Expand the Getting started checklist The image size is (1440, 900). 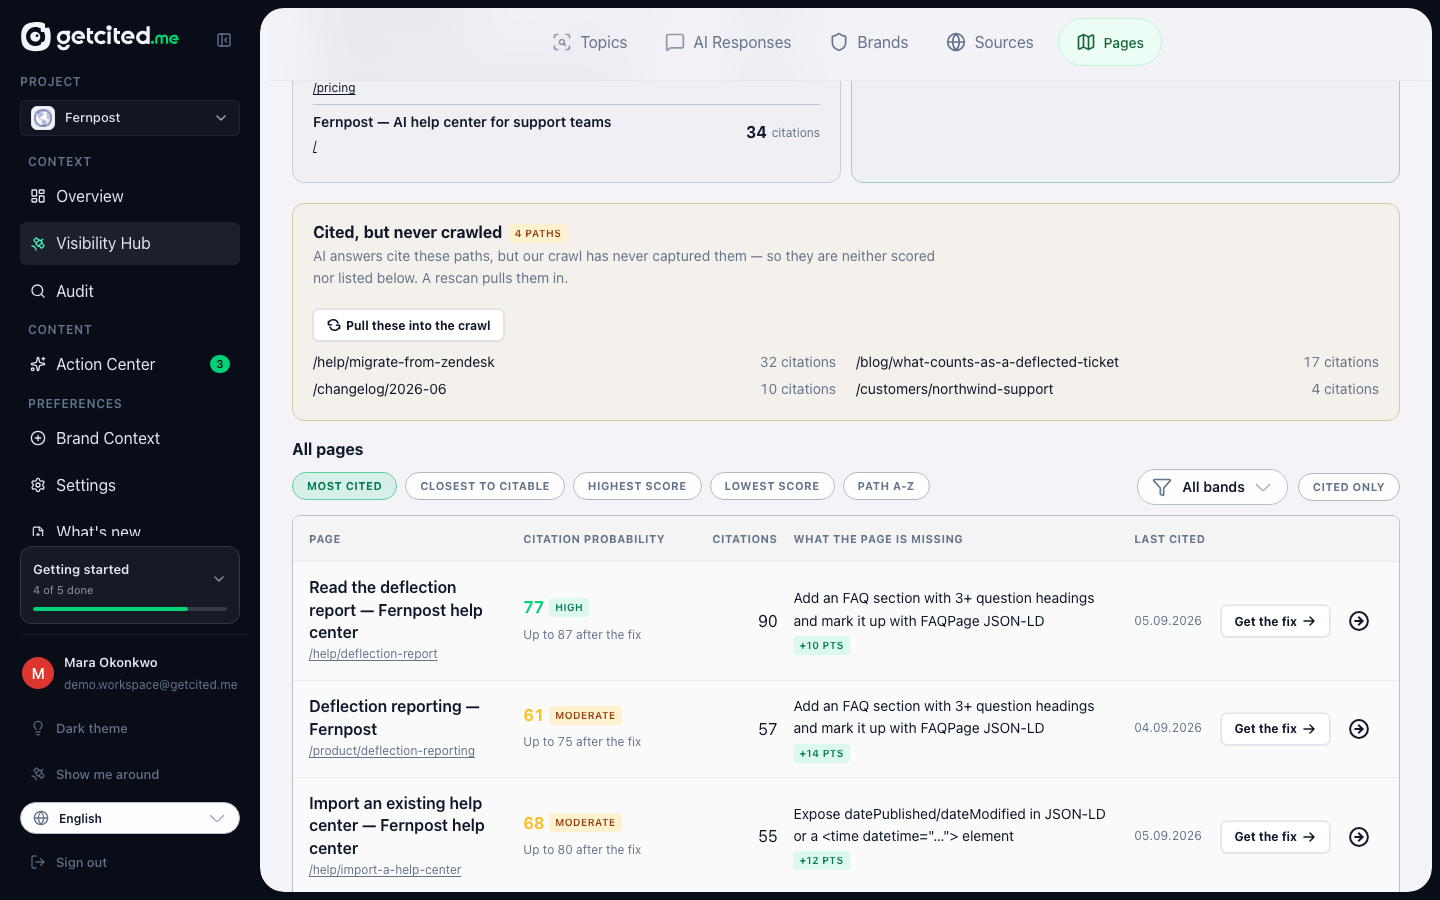pyautogui.click(x=219, y=579)
